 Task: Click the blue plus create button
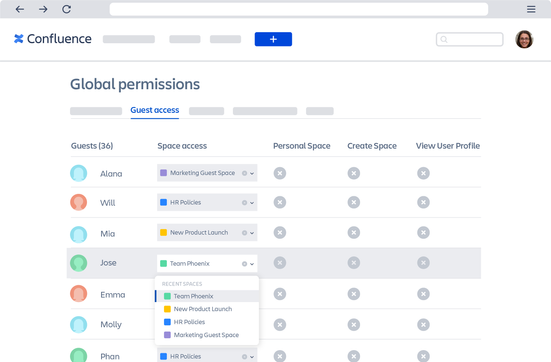273,39
